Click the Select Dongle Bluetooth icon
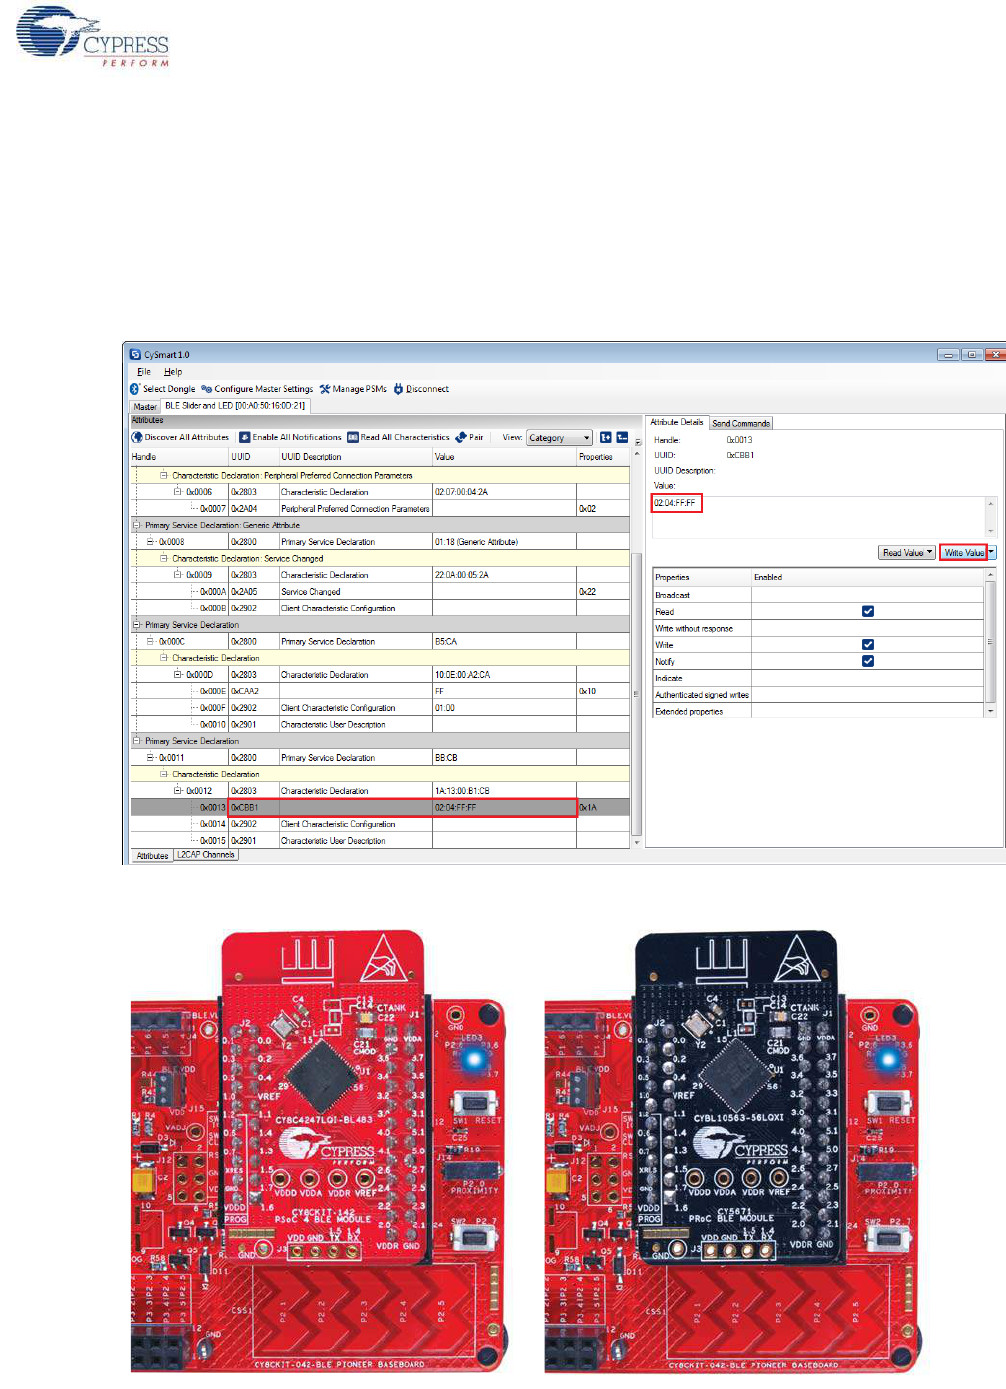 [135, 389]
